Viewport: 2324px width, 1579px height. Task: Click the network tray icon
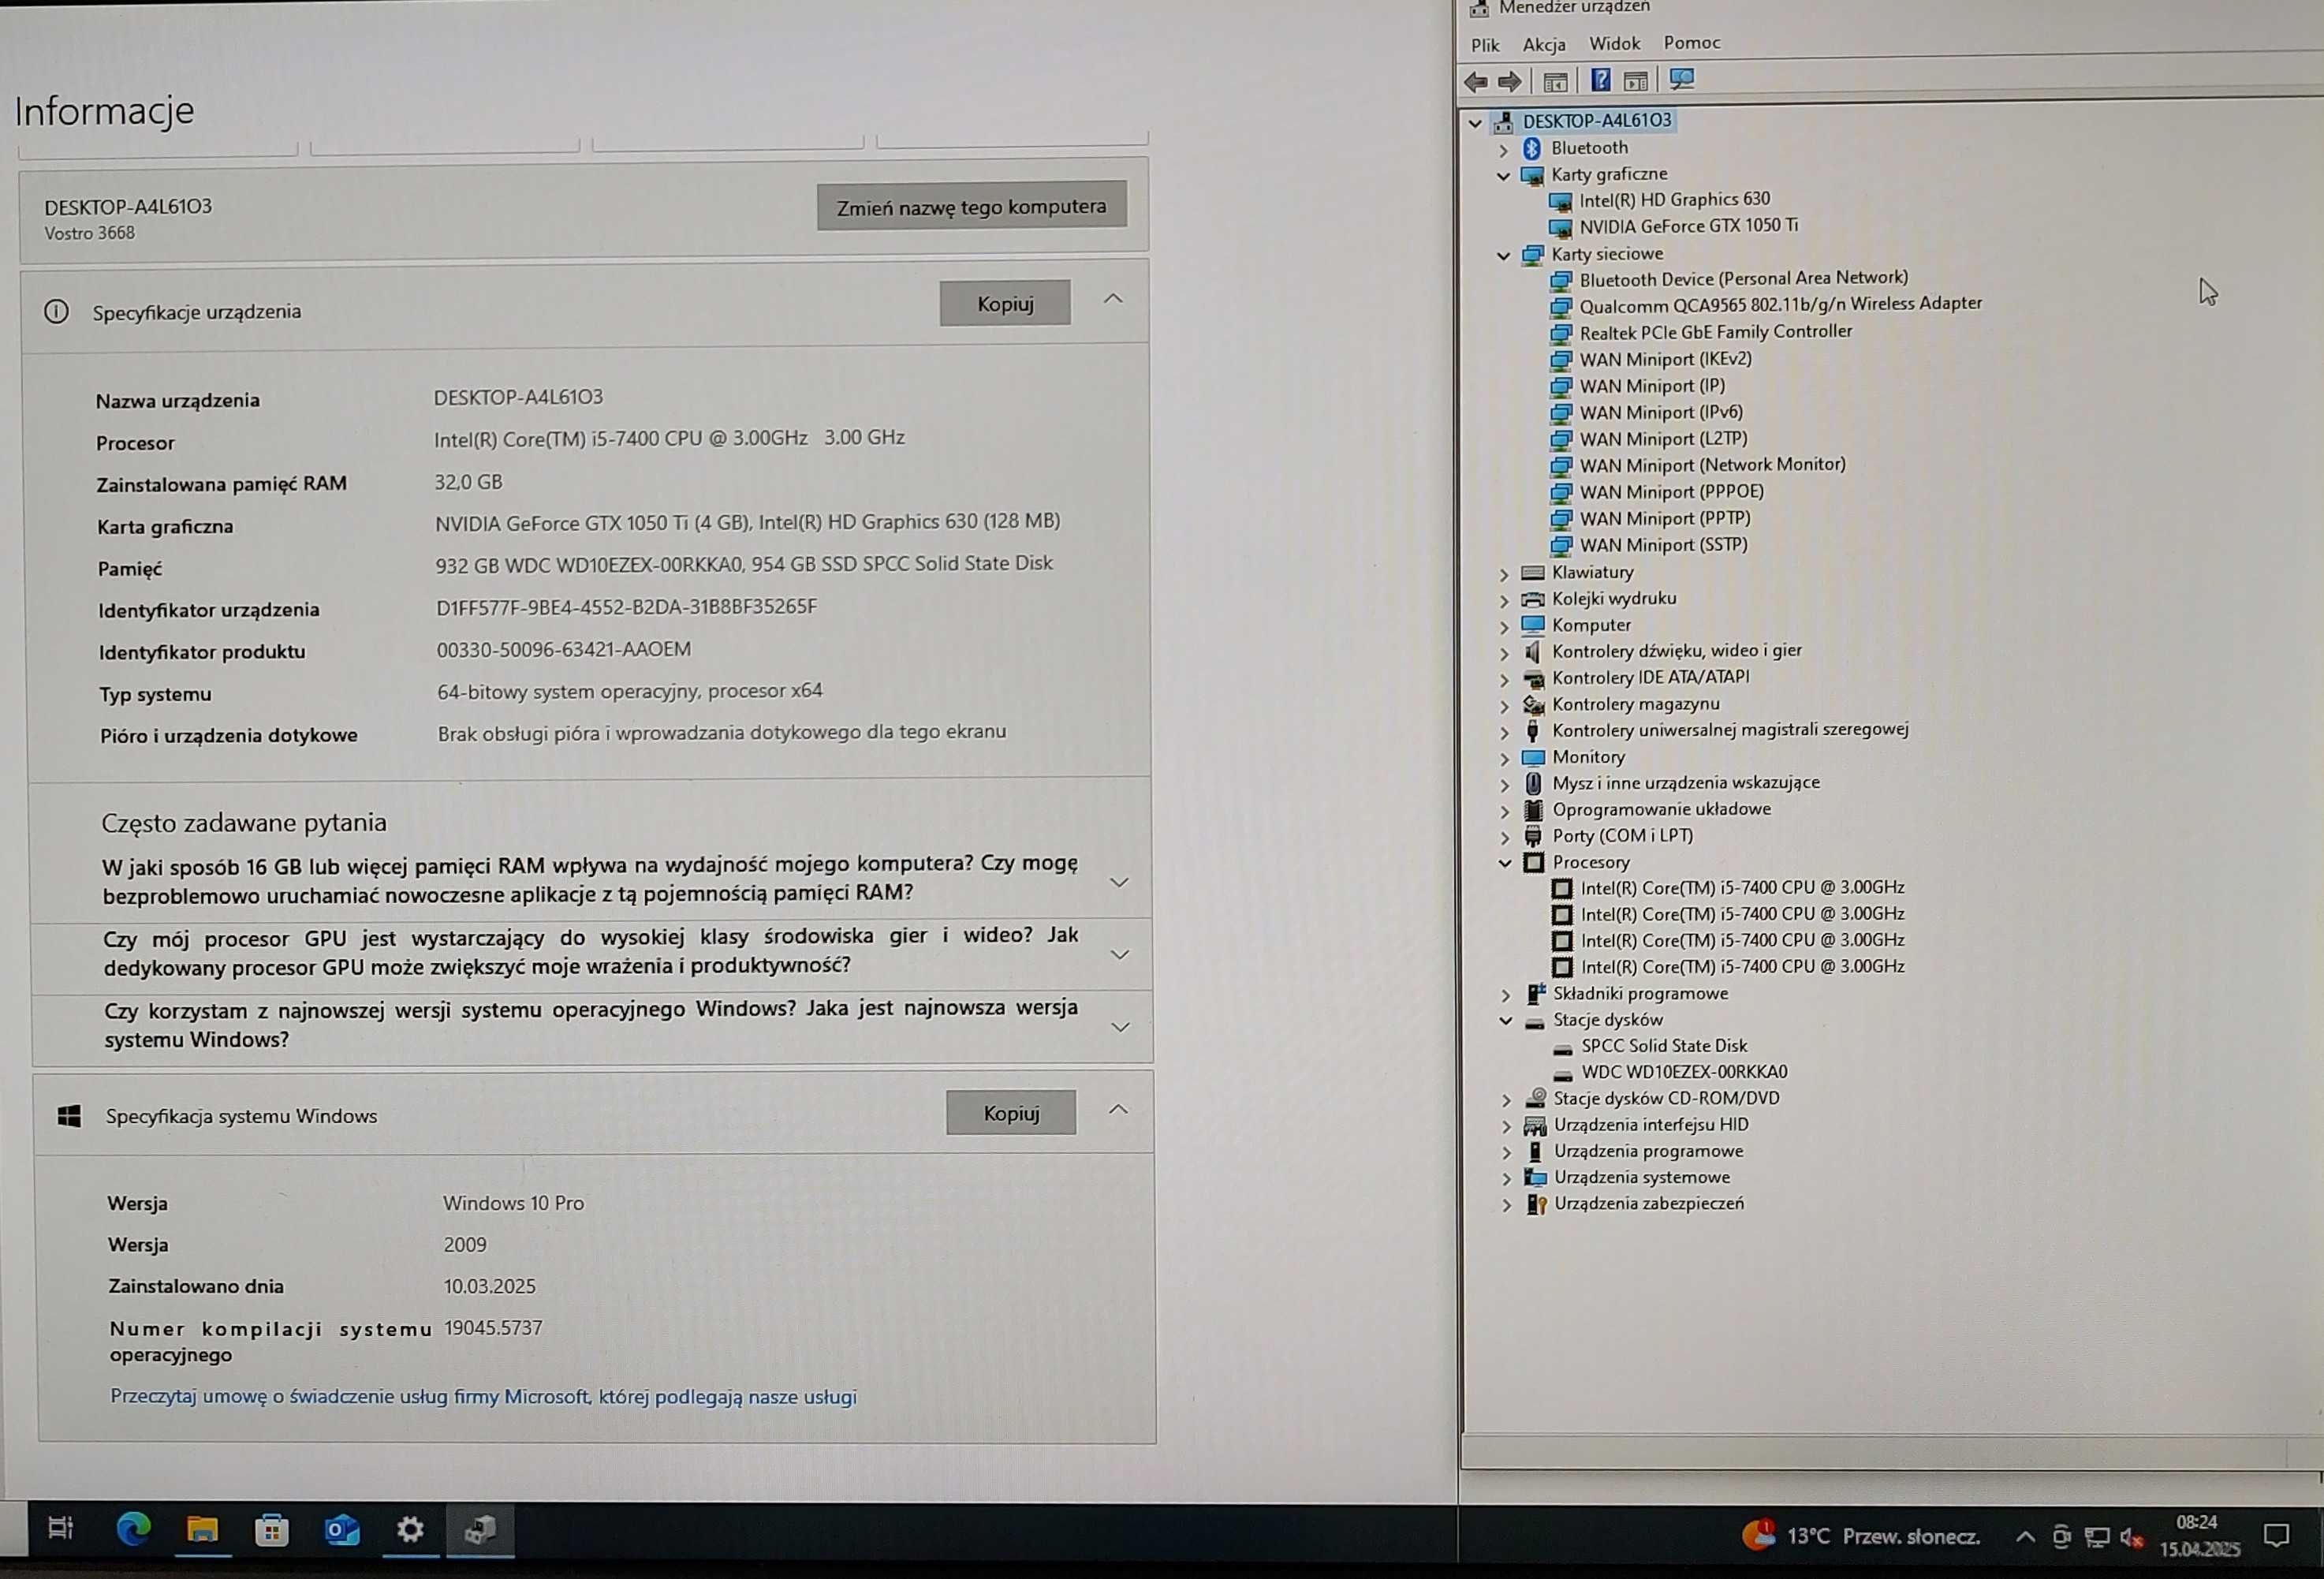(2097, 1537)
